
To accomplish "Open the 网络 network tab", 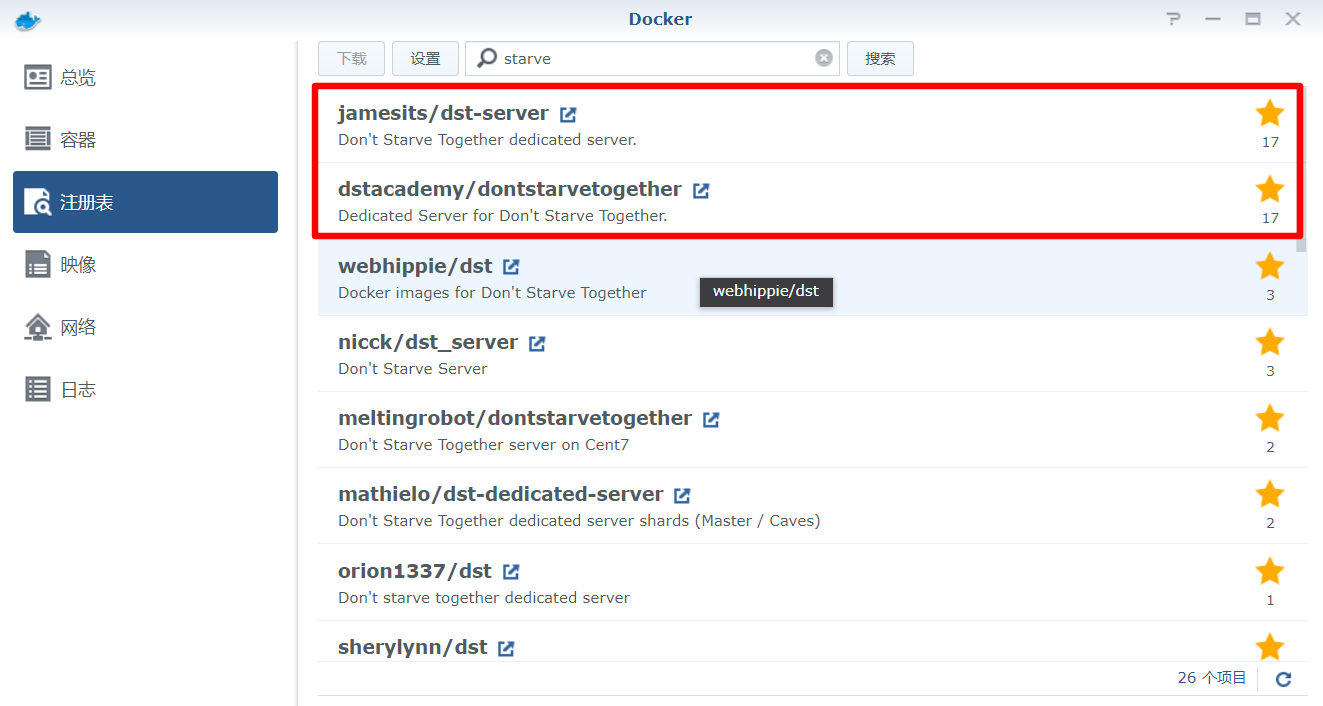I will pyautogui.click(x=145, y=326).
